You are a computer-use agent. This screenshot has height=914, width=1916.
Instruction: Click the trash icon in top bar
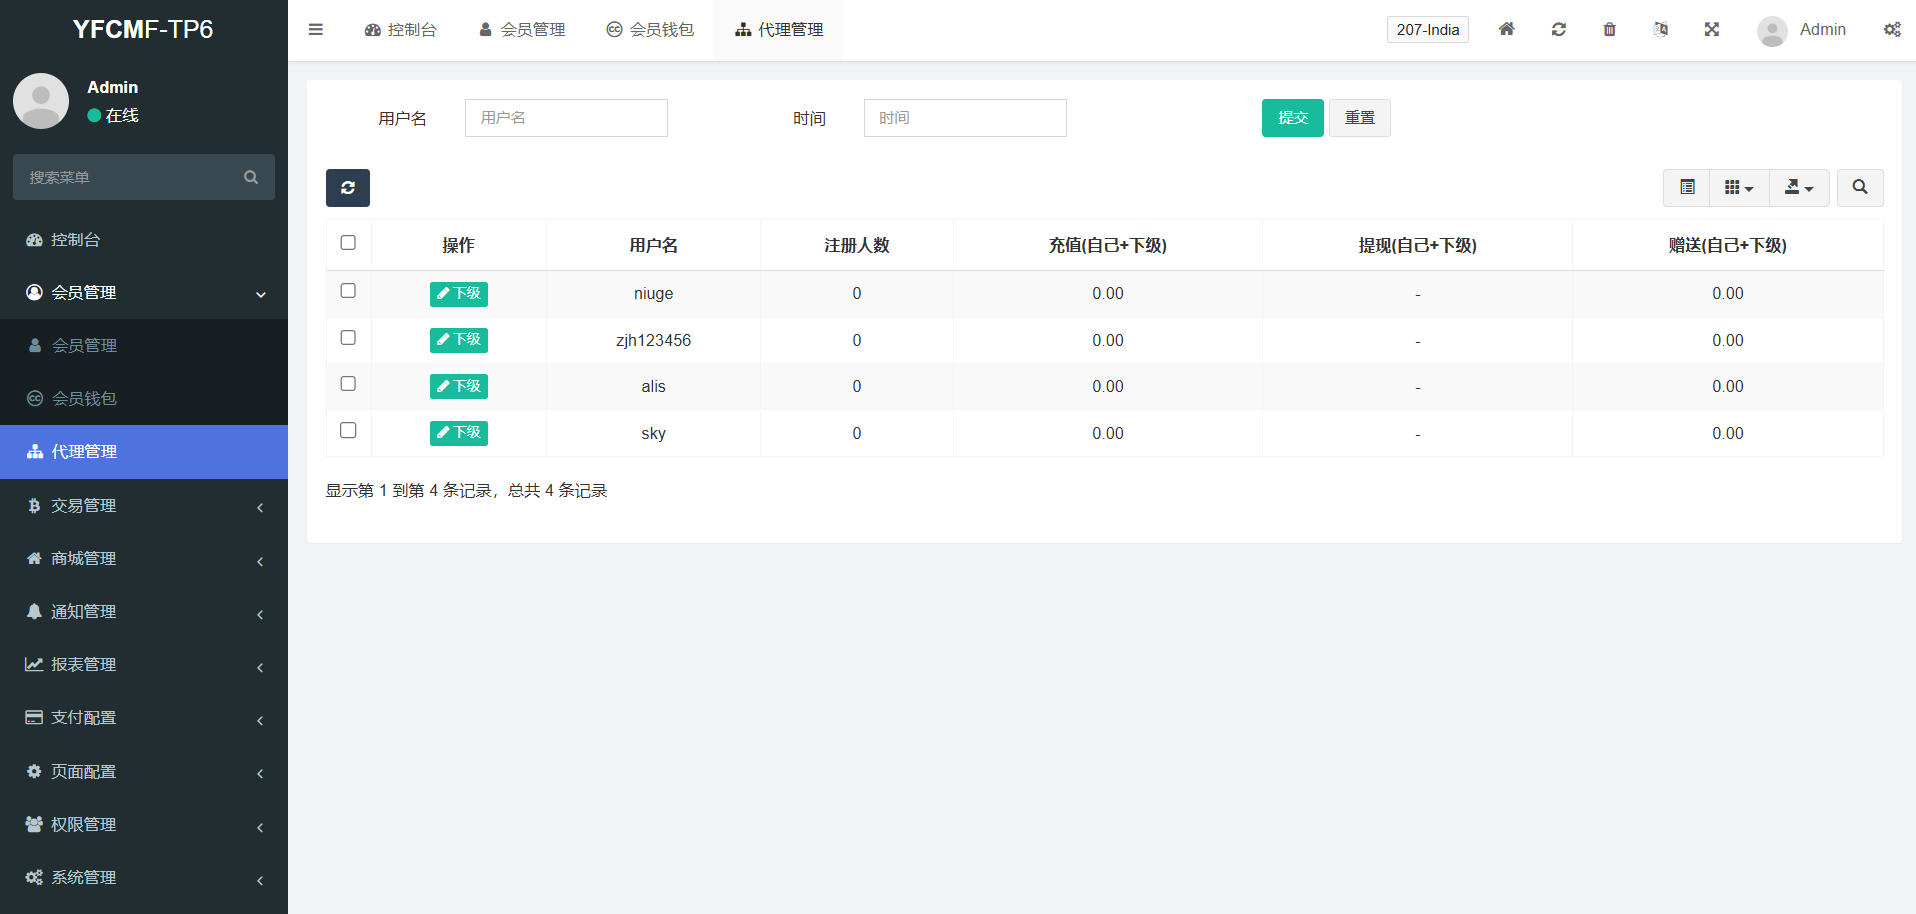(1609, 30)
